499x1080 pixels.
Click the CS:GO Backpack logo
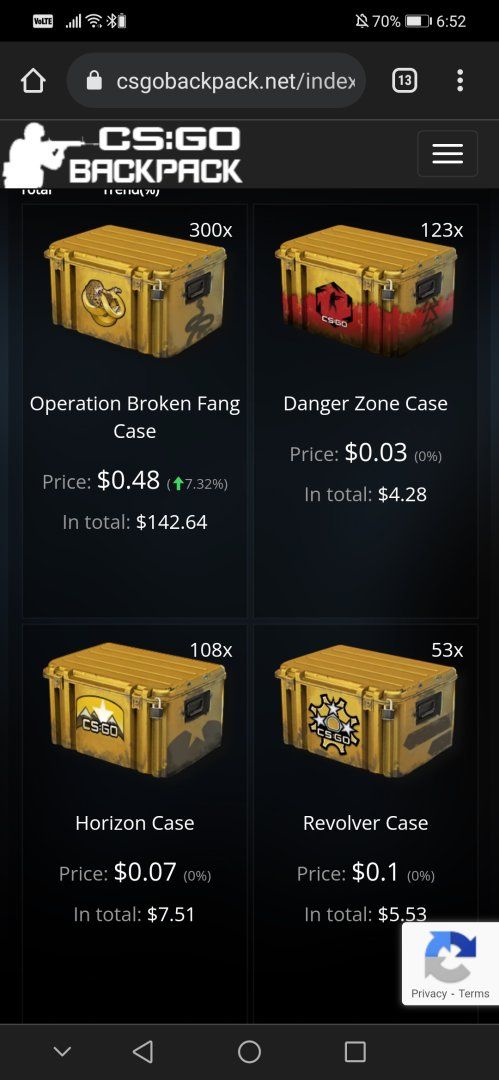coord(123,154)
